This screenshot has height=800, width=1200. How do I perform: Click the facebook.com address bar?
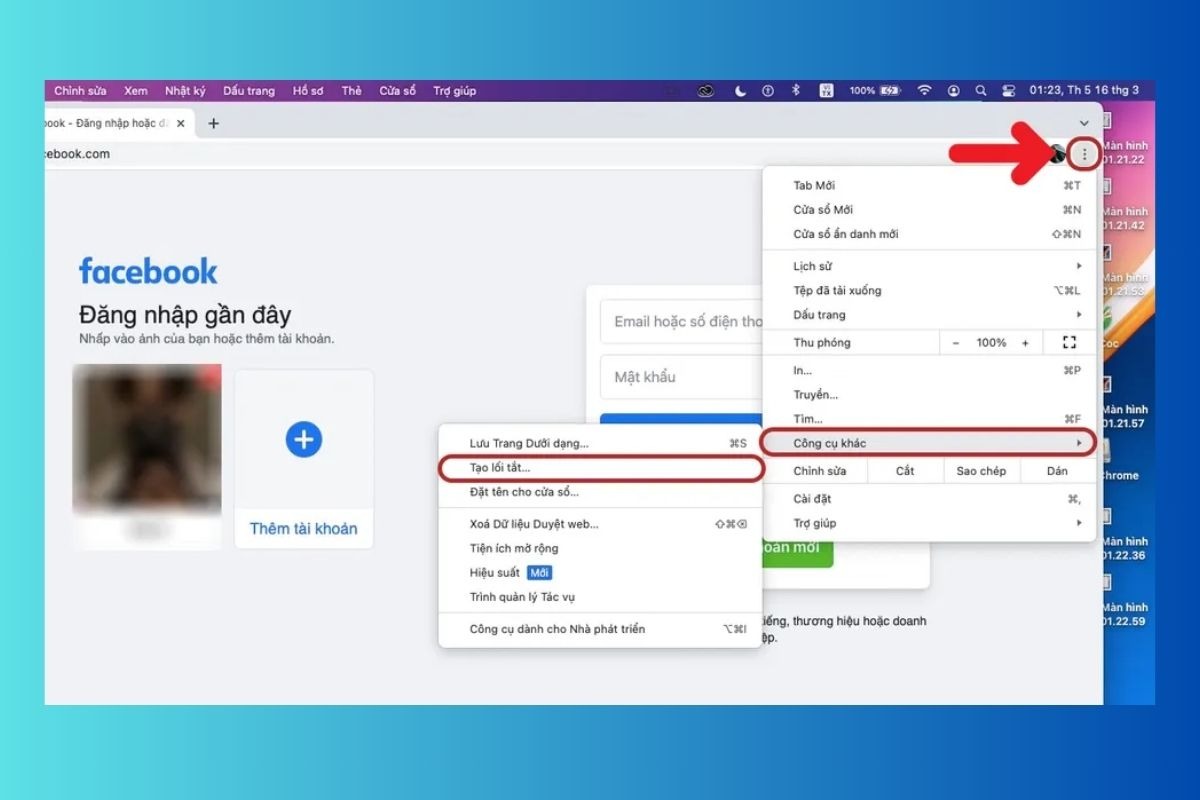click(500, 154)
